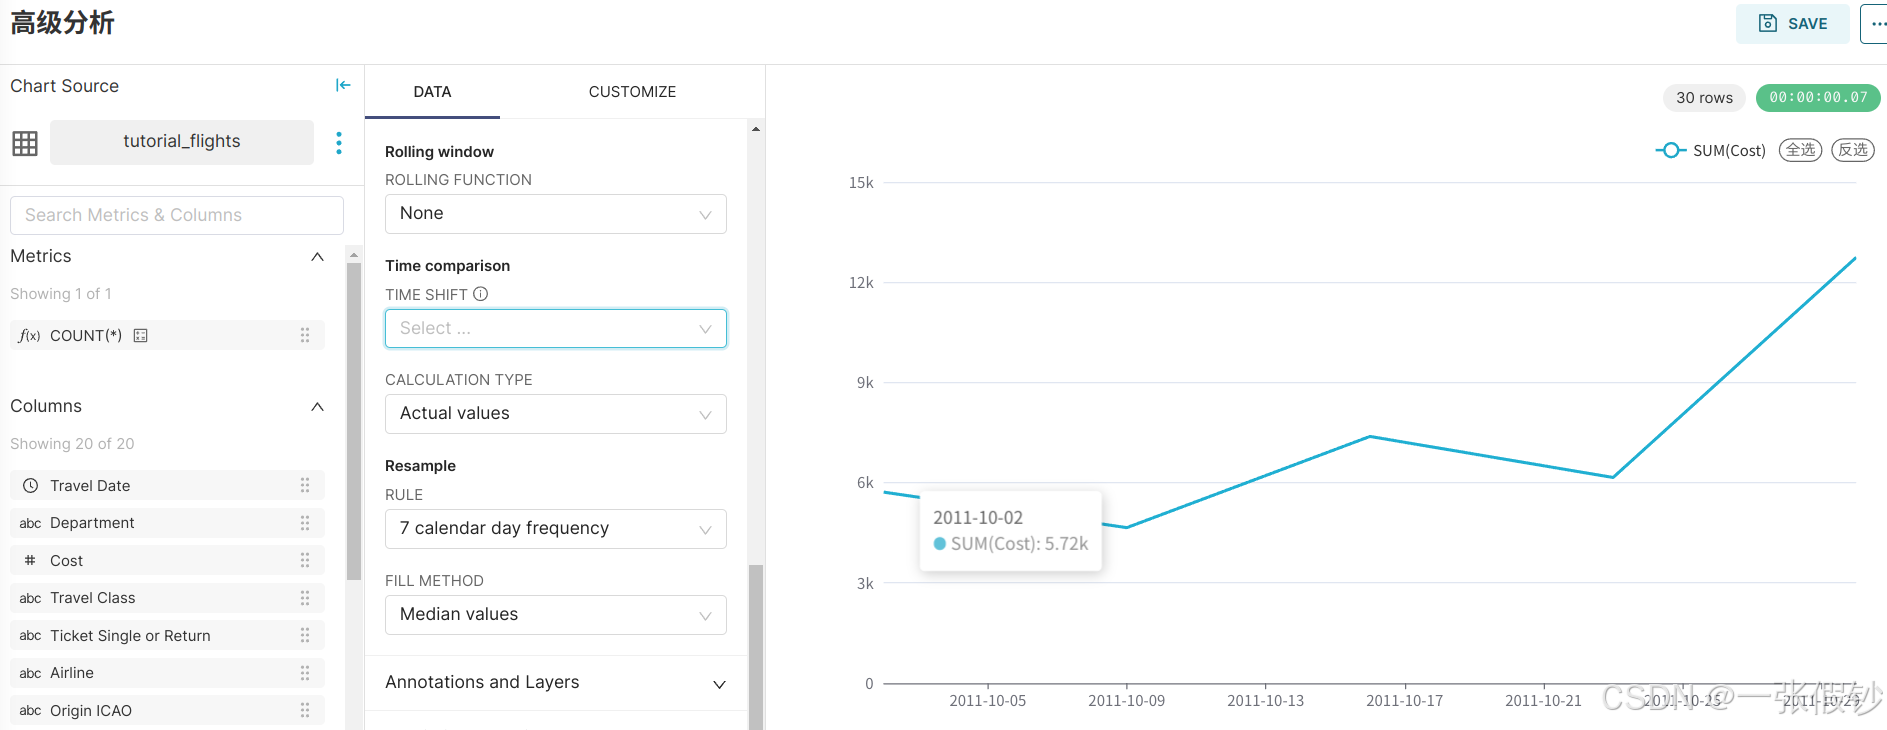Click the tutorial_flights dataset button
The height and width of the screenshot is (730, 1887).
pos(182,142)
